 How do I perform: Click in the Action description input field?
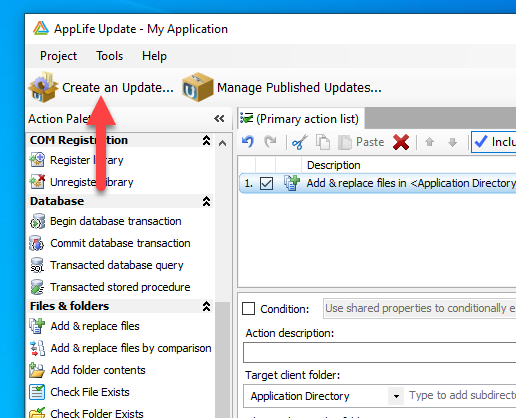379,352
